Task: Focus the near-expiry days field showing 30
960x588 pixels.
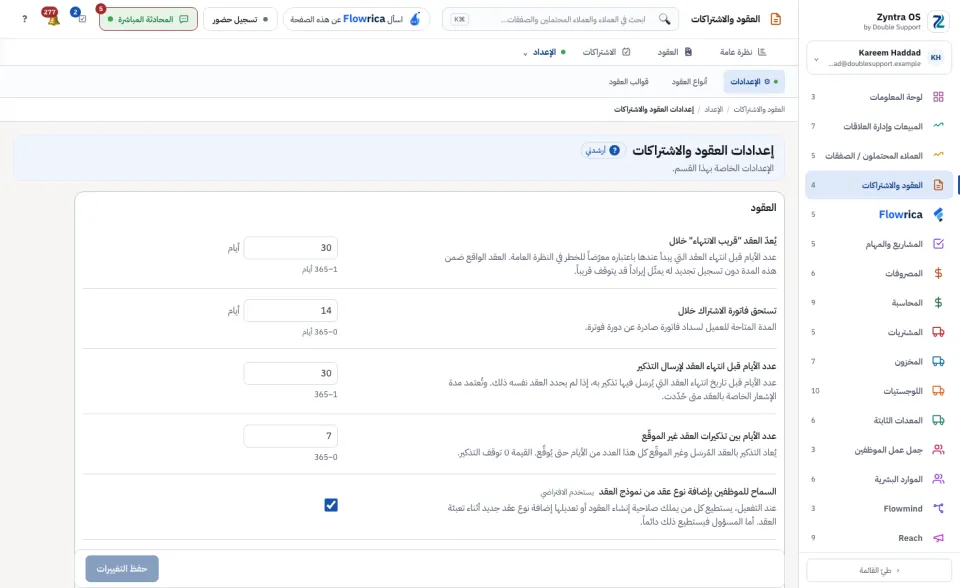Action: tap(290, 247)
